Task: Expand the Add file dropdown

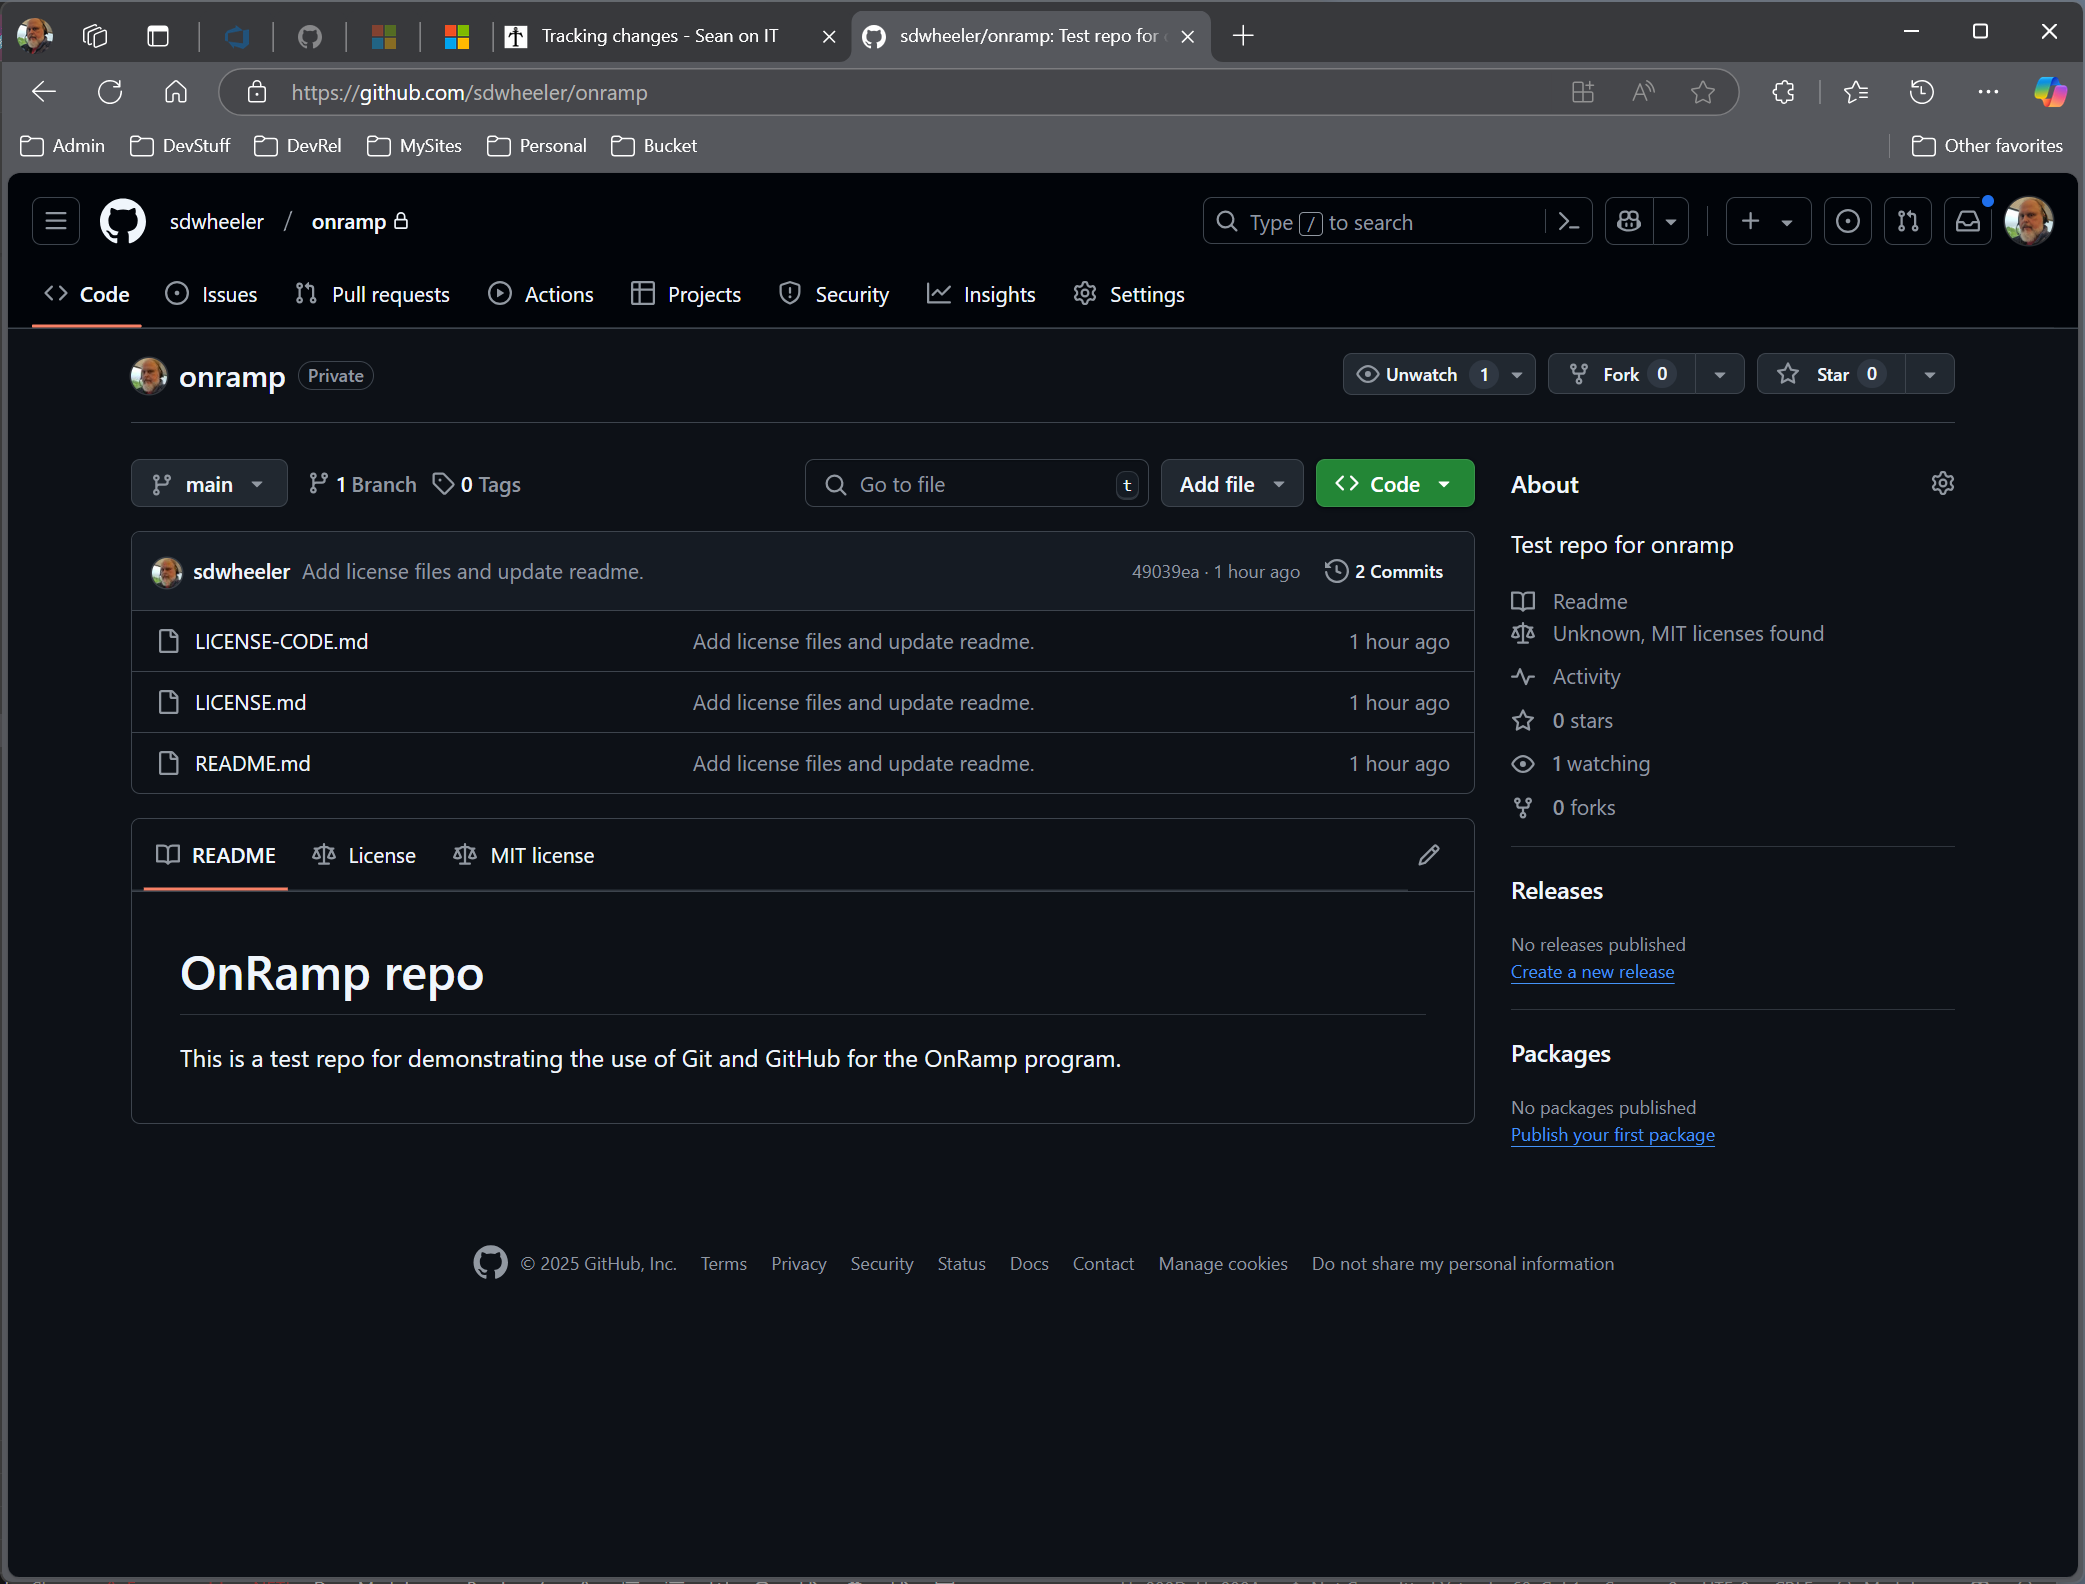Action: coord(1231,483)
